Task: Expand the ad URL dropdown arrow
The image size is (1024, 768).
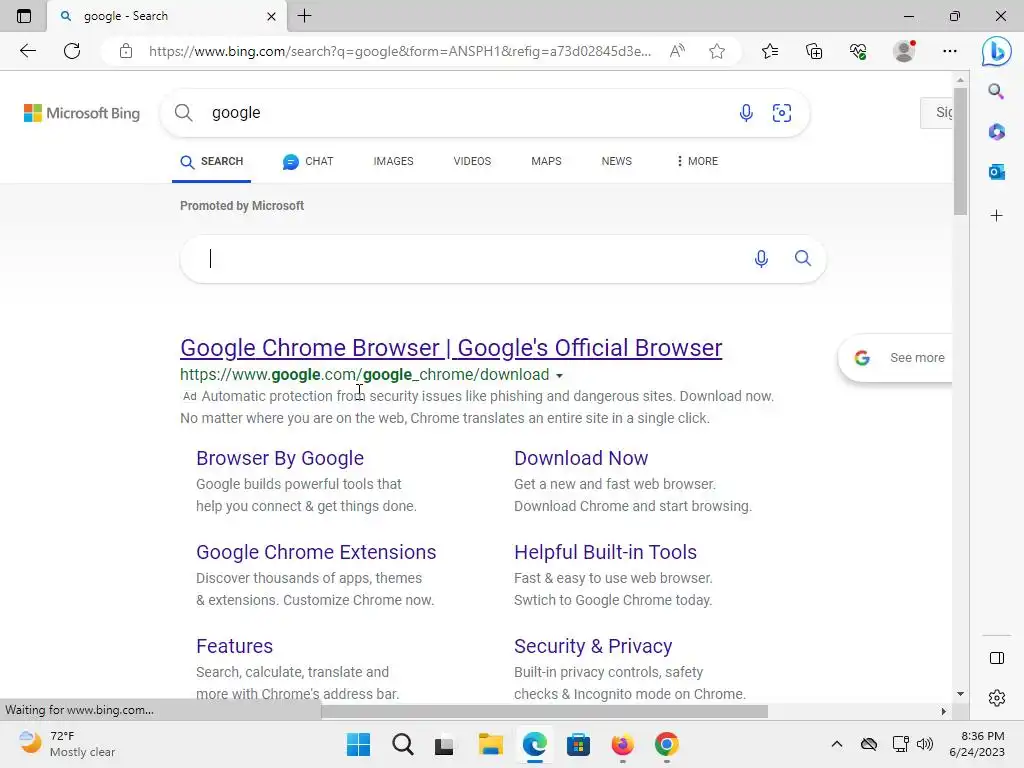Action: click(559, 376)
